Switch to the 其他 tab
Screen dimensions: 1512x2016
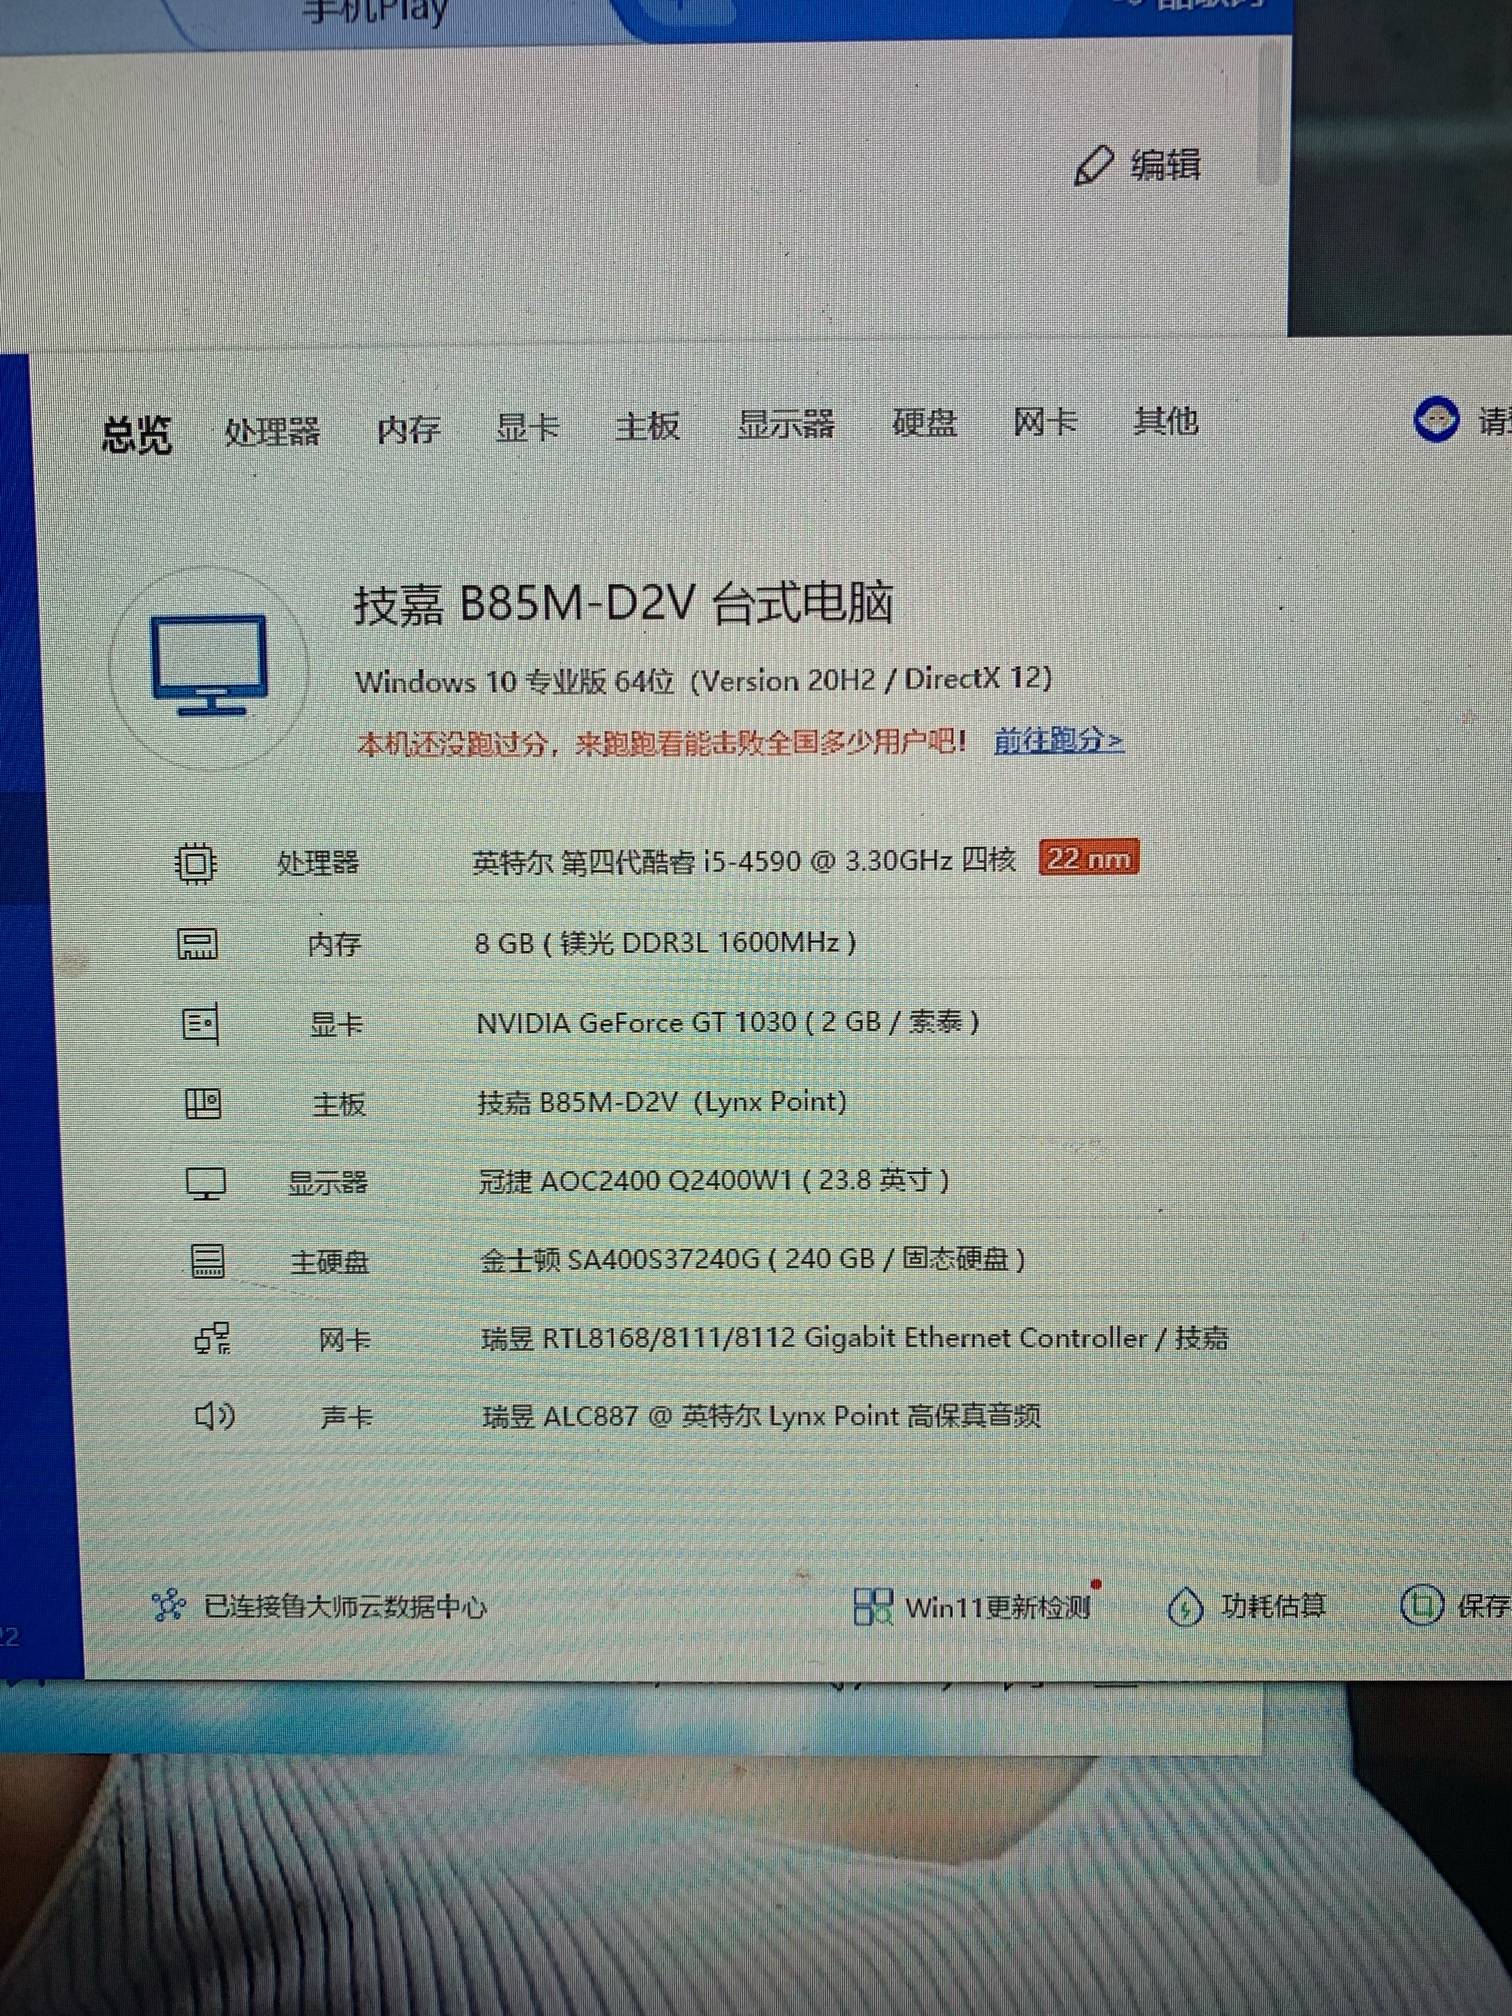point(1165,421)
